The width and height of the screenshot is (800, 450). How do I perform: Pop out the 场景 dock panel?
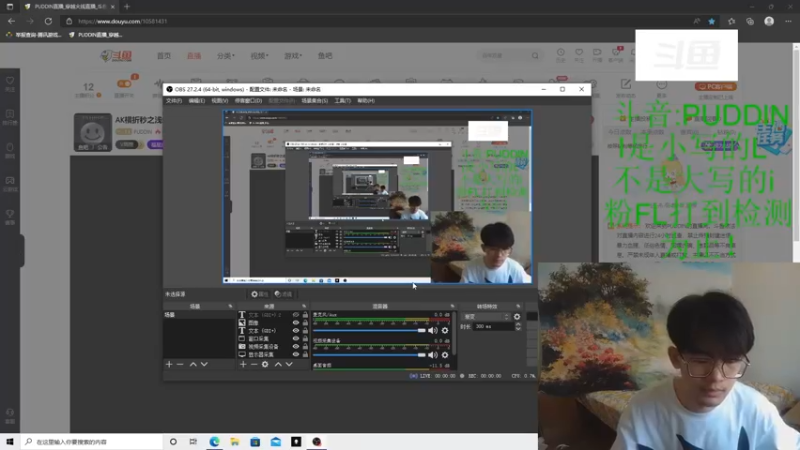(230, 306)
